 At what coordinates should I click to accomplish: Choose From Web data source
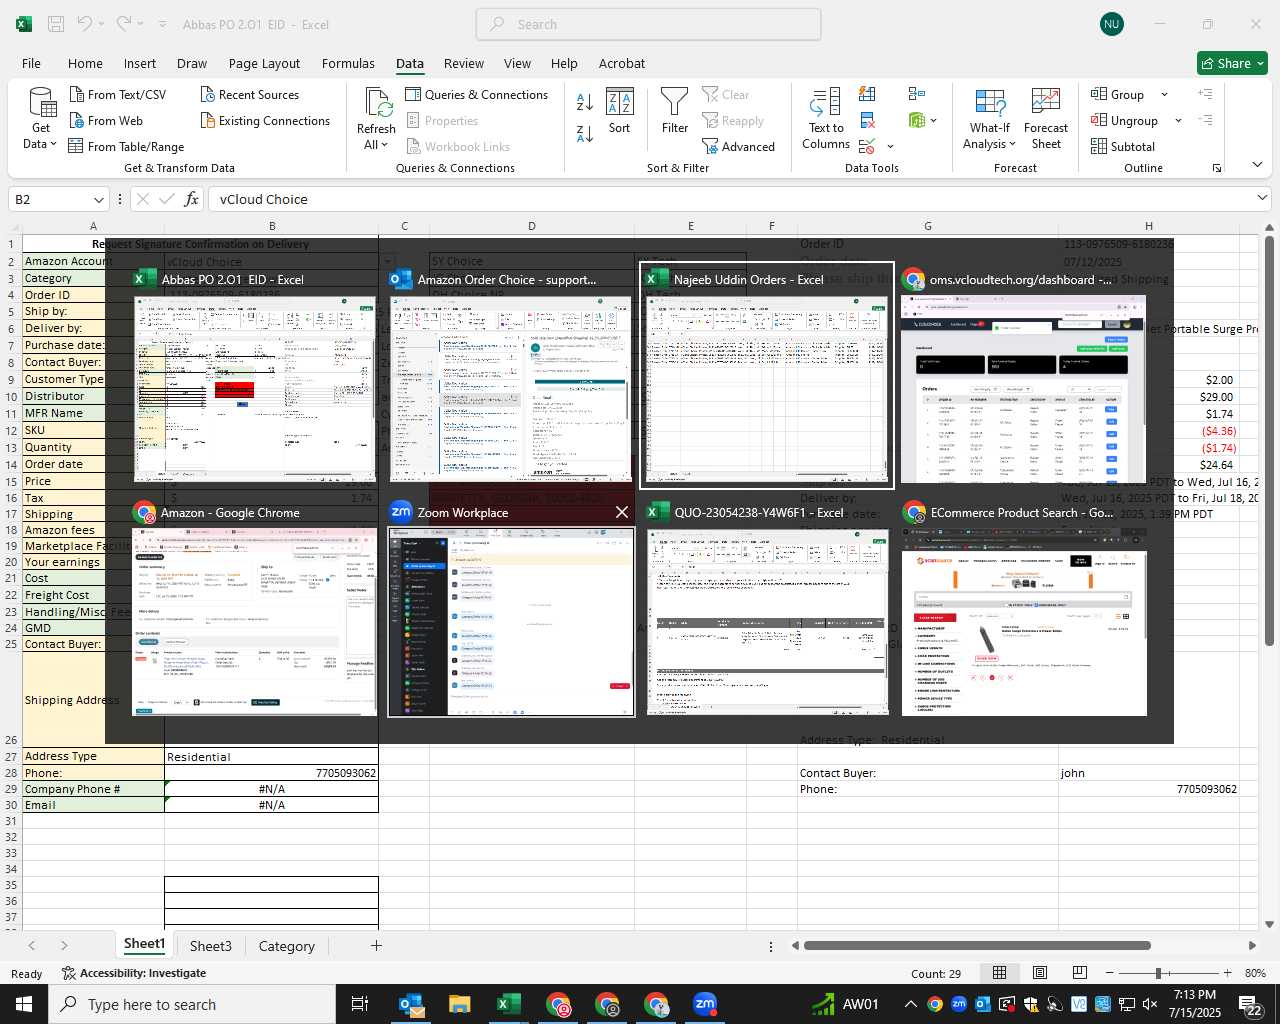[x=106, y=120]
